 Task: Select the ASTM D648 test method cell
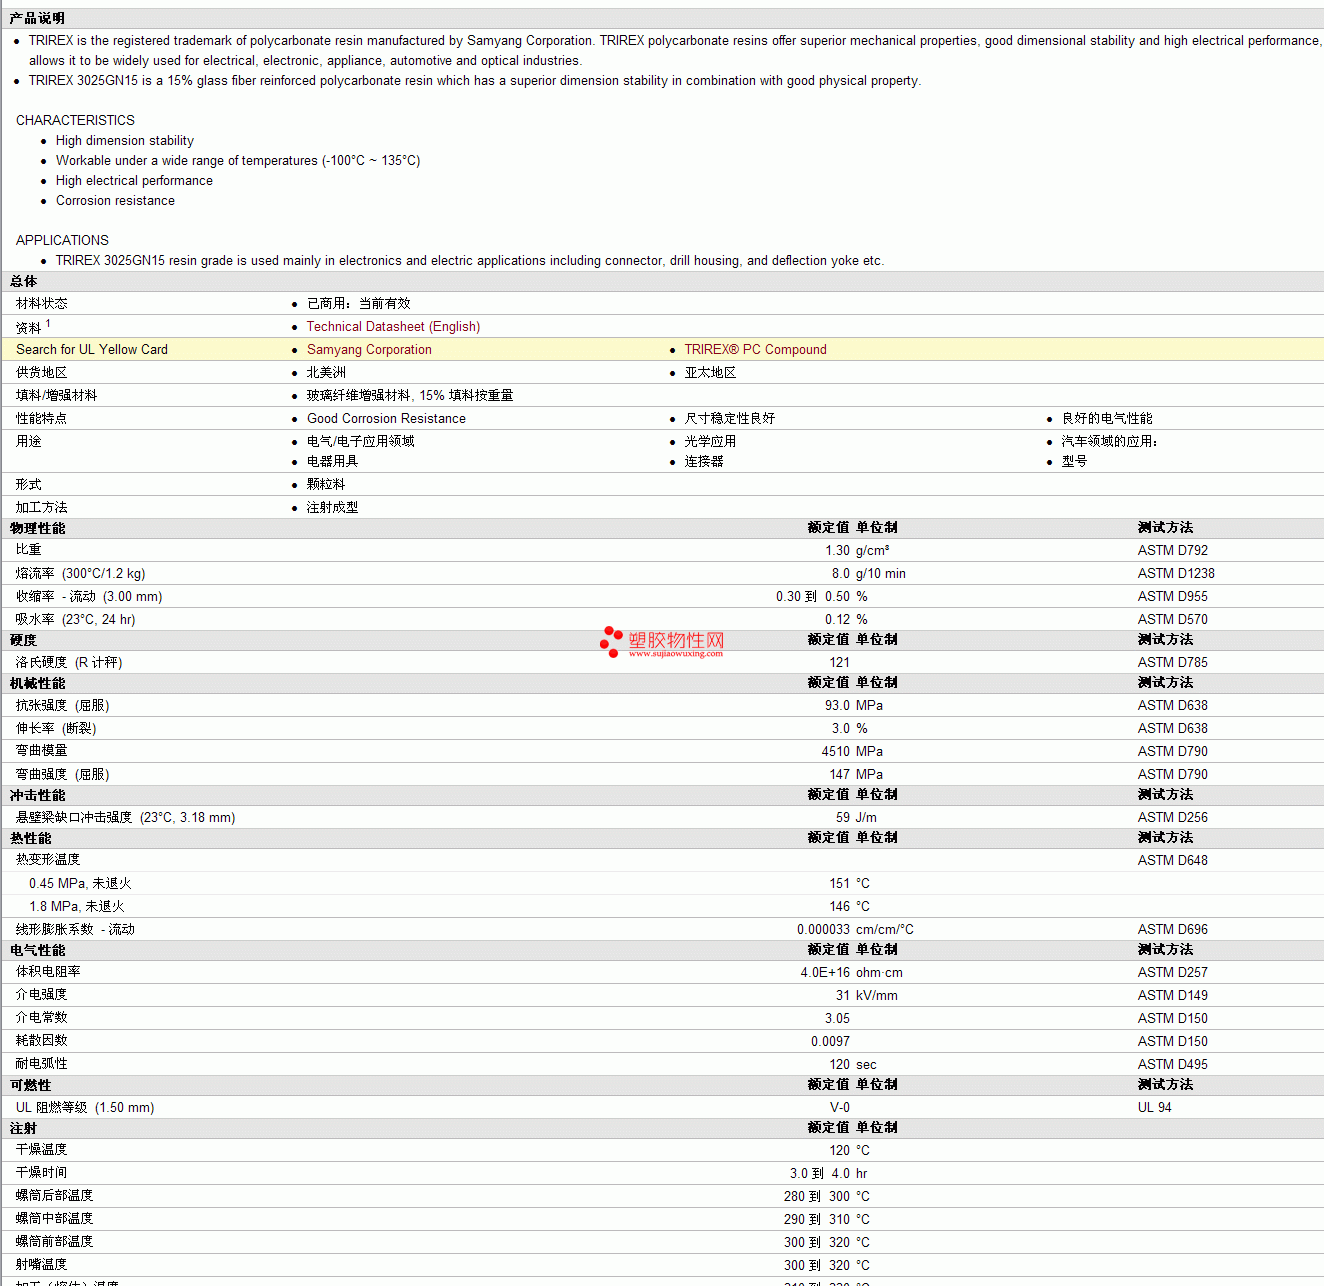[x=1172, y=861]
